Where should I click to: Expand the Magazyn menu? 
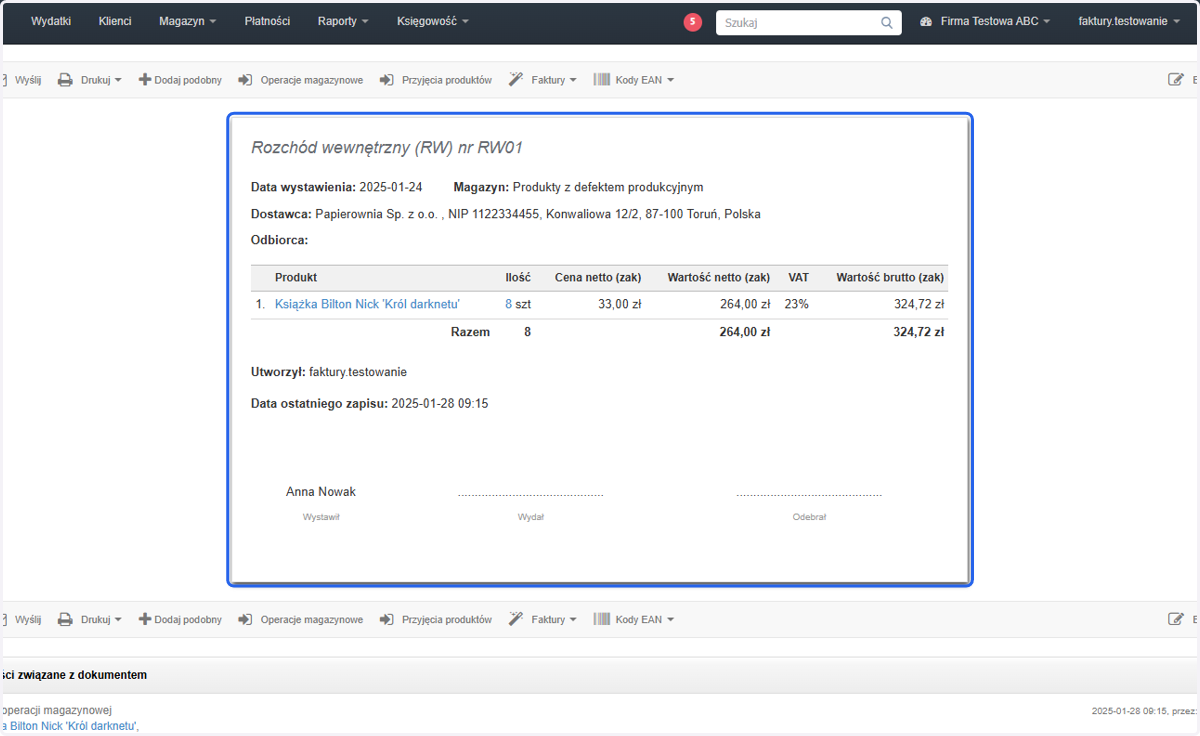pos(187,21)
